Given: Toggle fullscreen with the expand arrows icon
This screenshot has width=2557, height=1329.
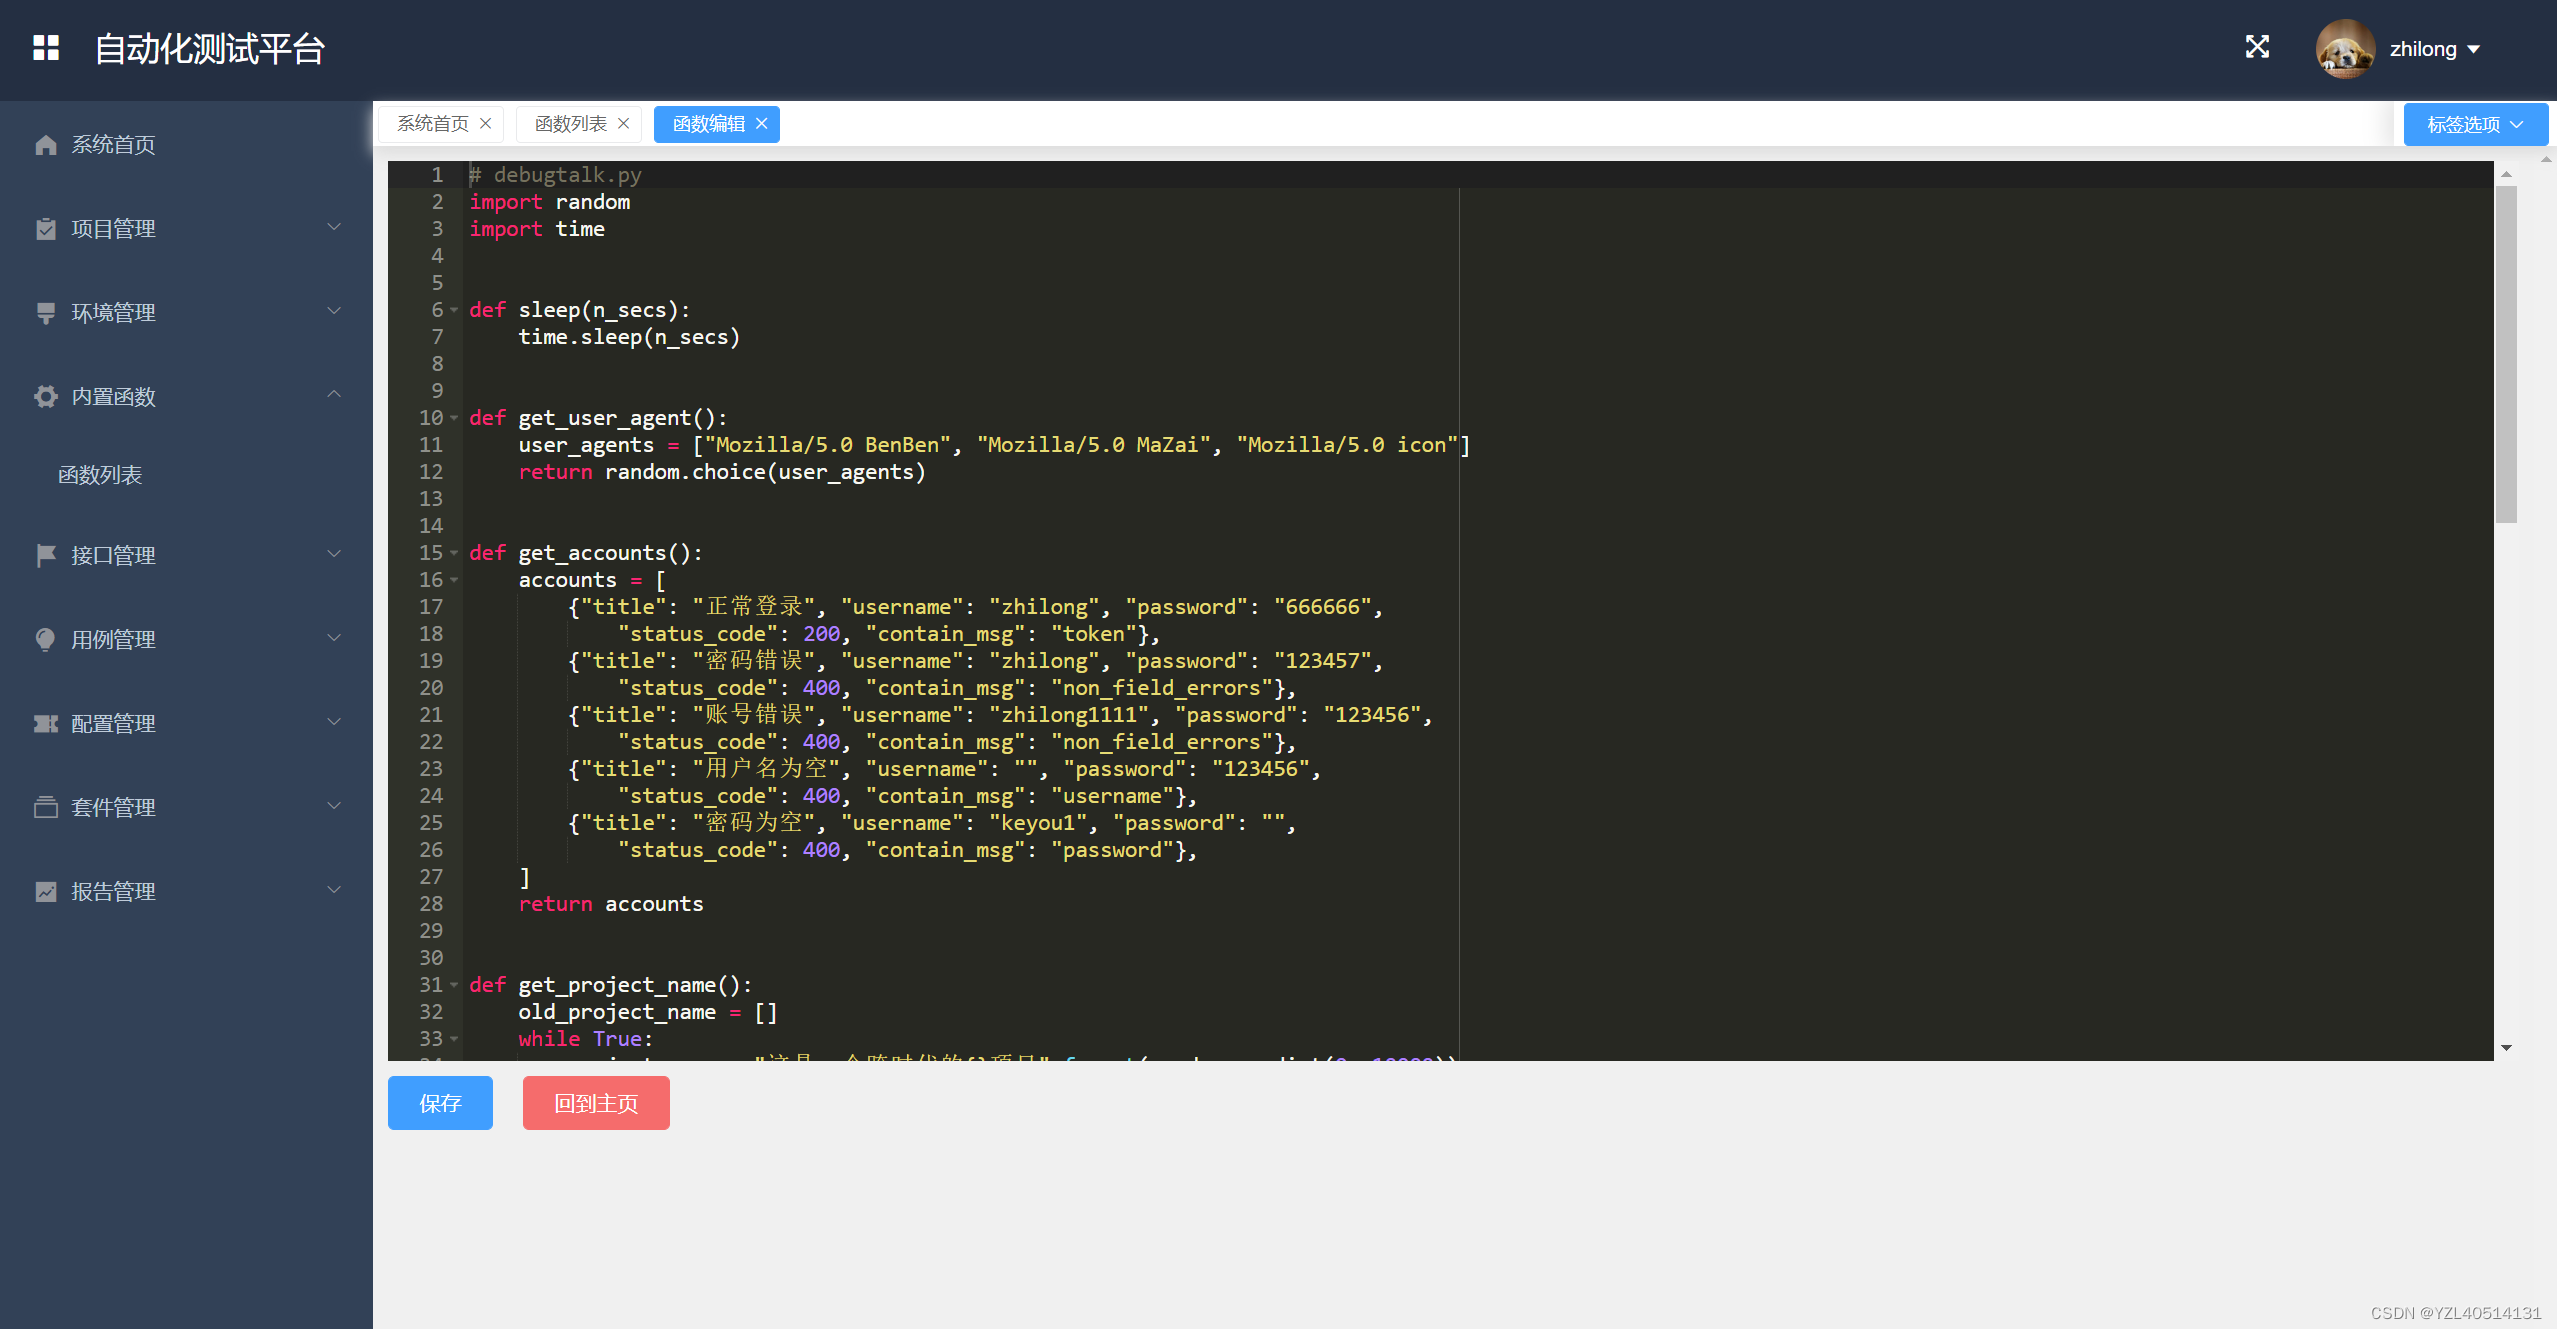Looking at the screenshot, I should (x=2257, y=47).
